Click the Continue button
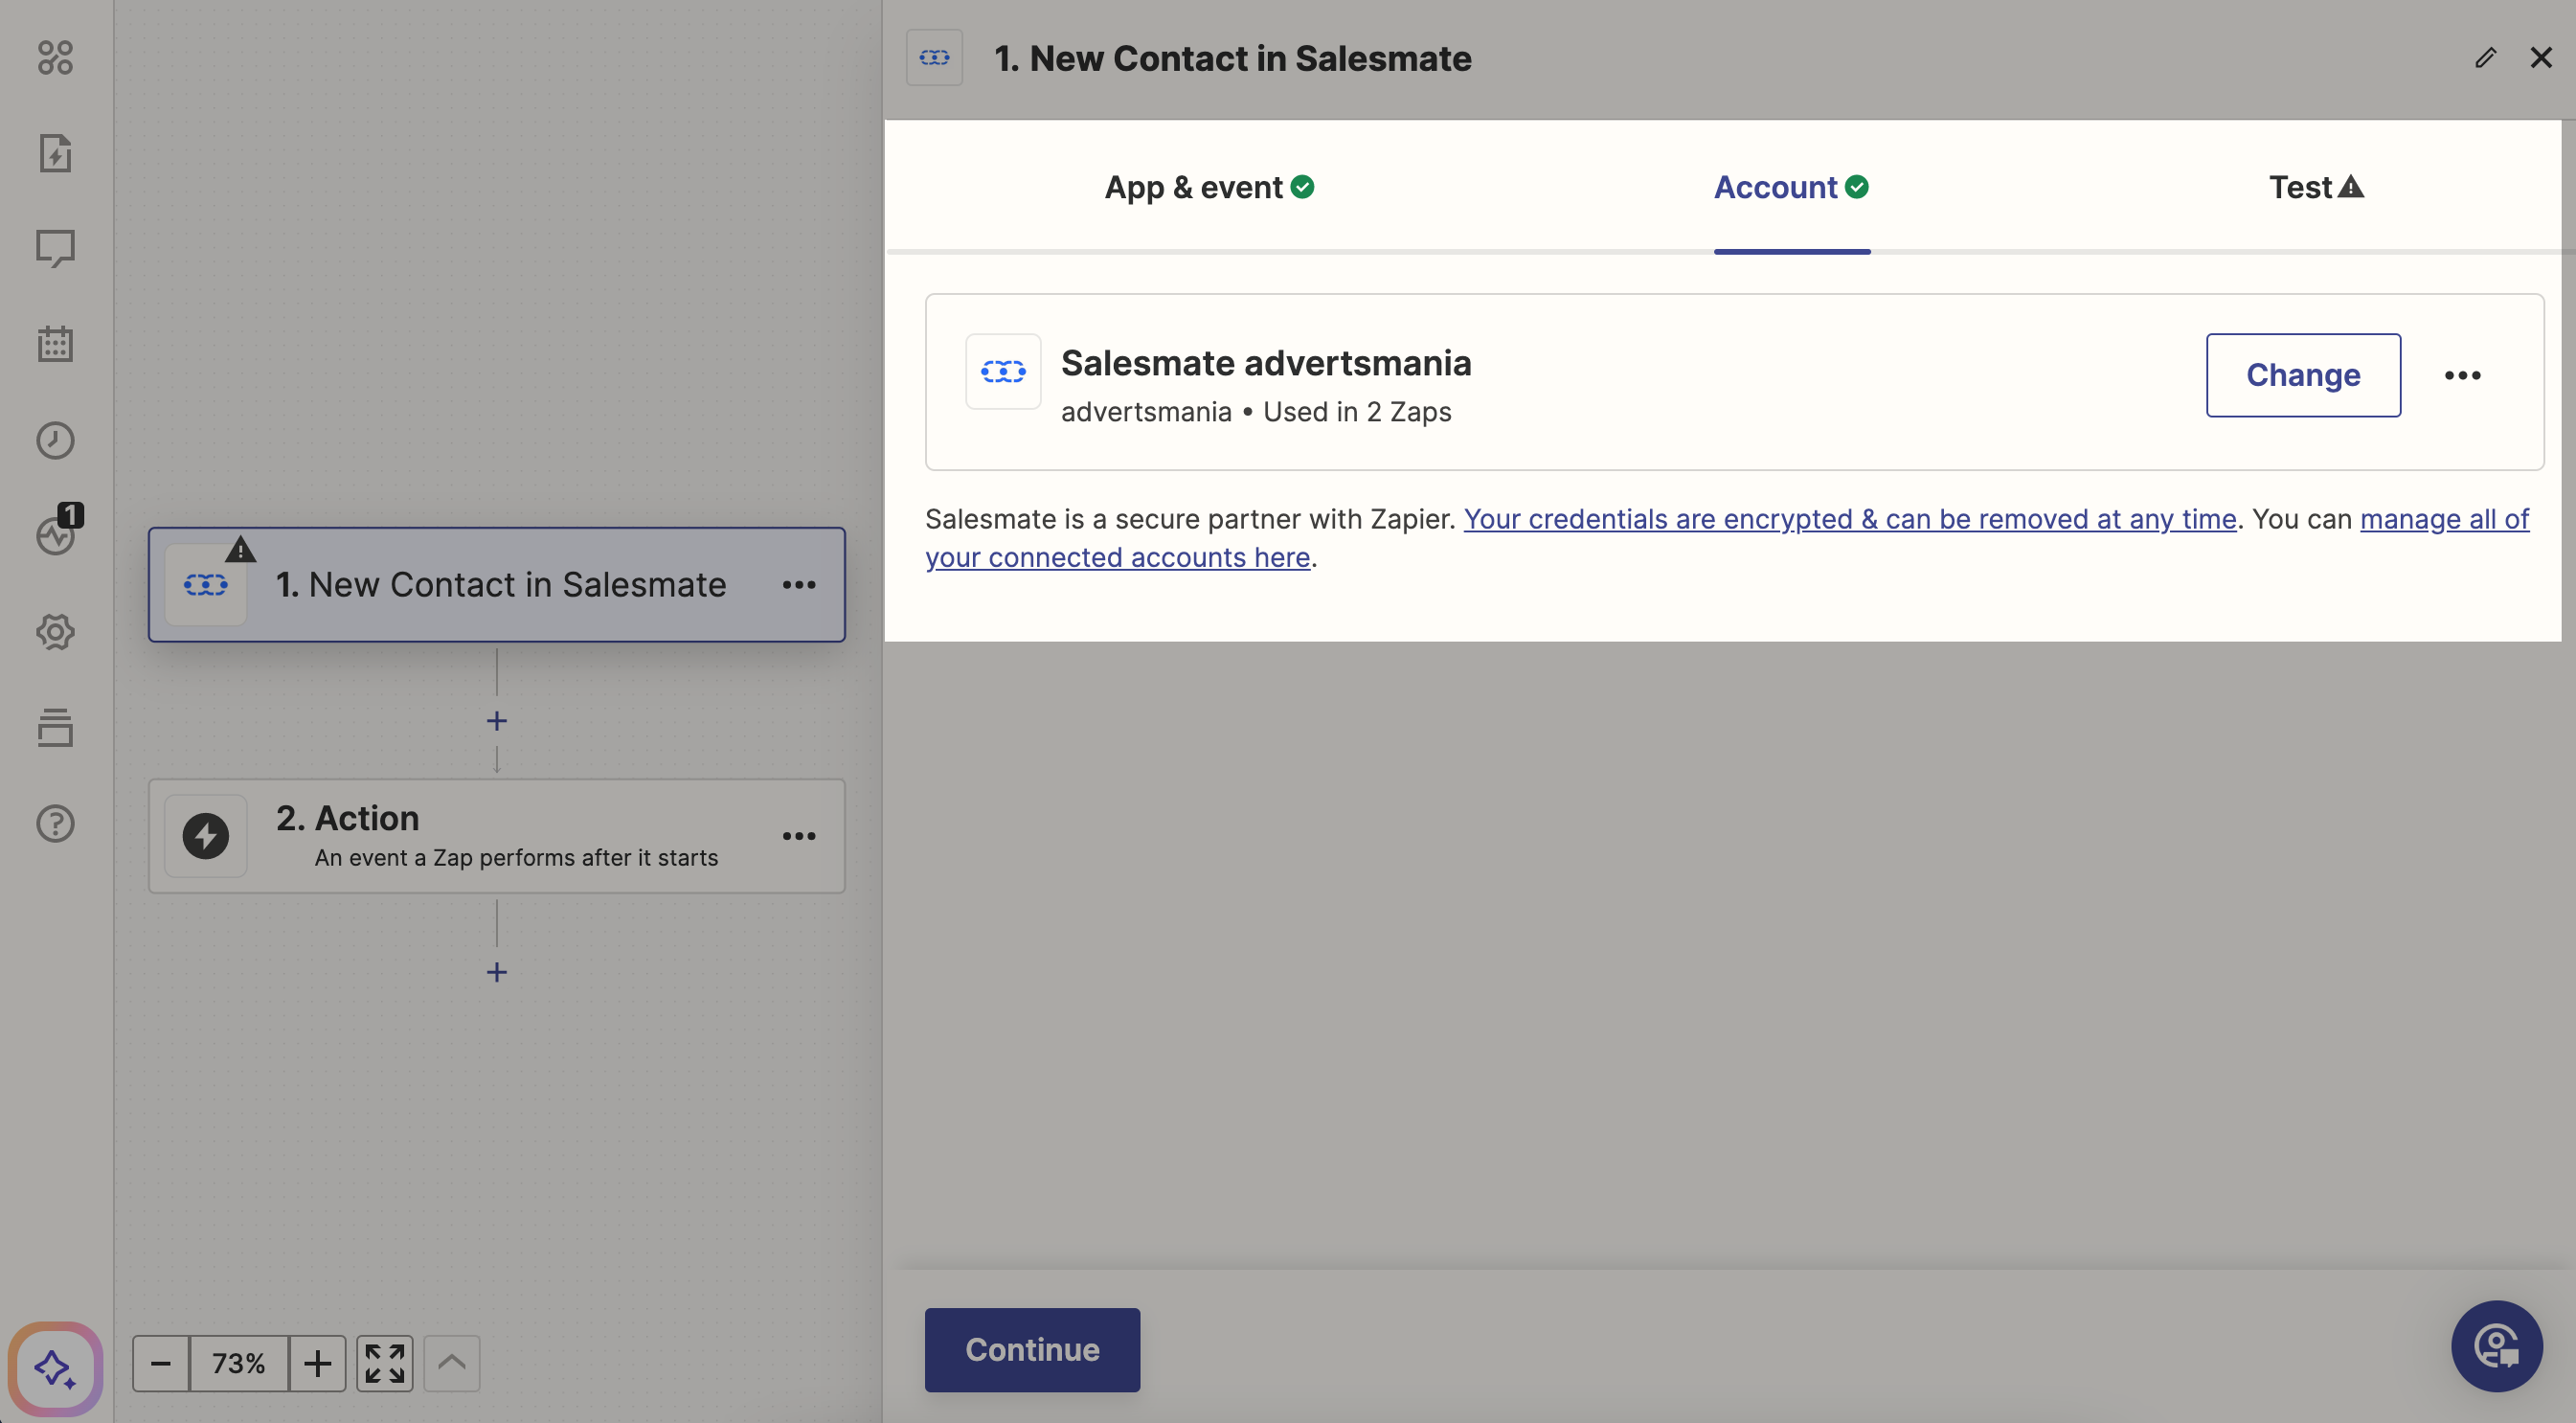 1032,1350
